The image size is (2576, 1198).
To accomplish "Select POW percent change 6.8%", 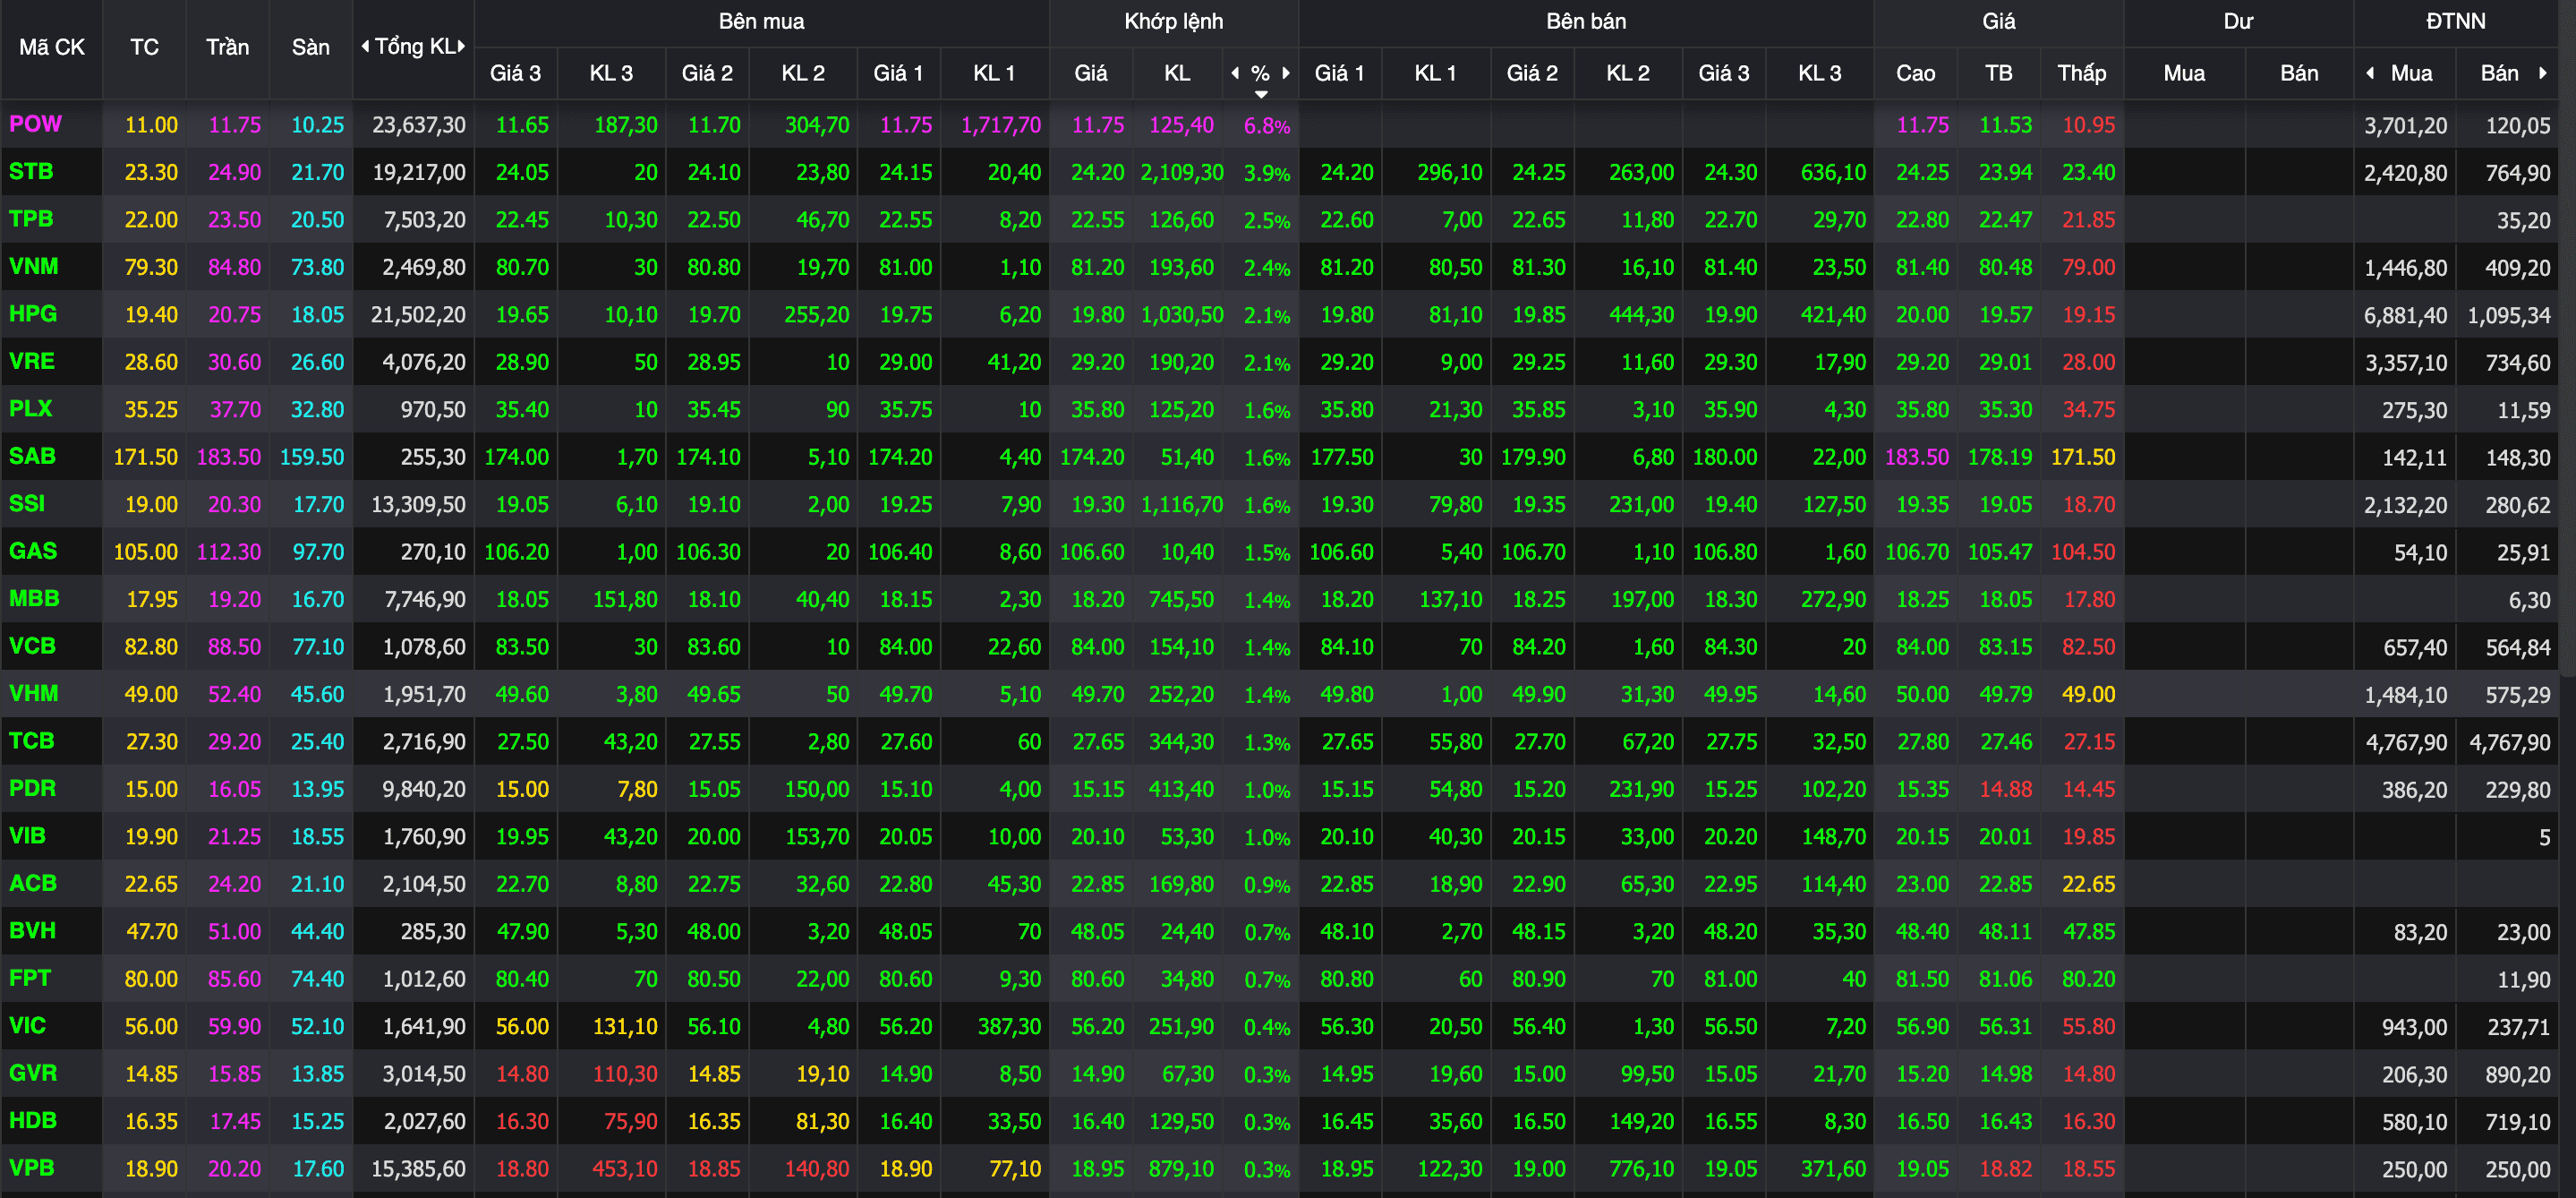I will coord(1266,126).
